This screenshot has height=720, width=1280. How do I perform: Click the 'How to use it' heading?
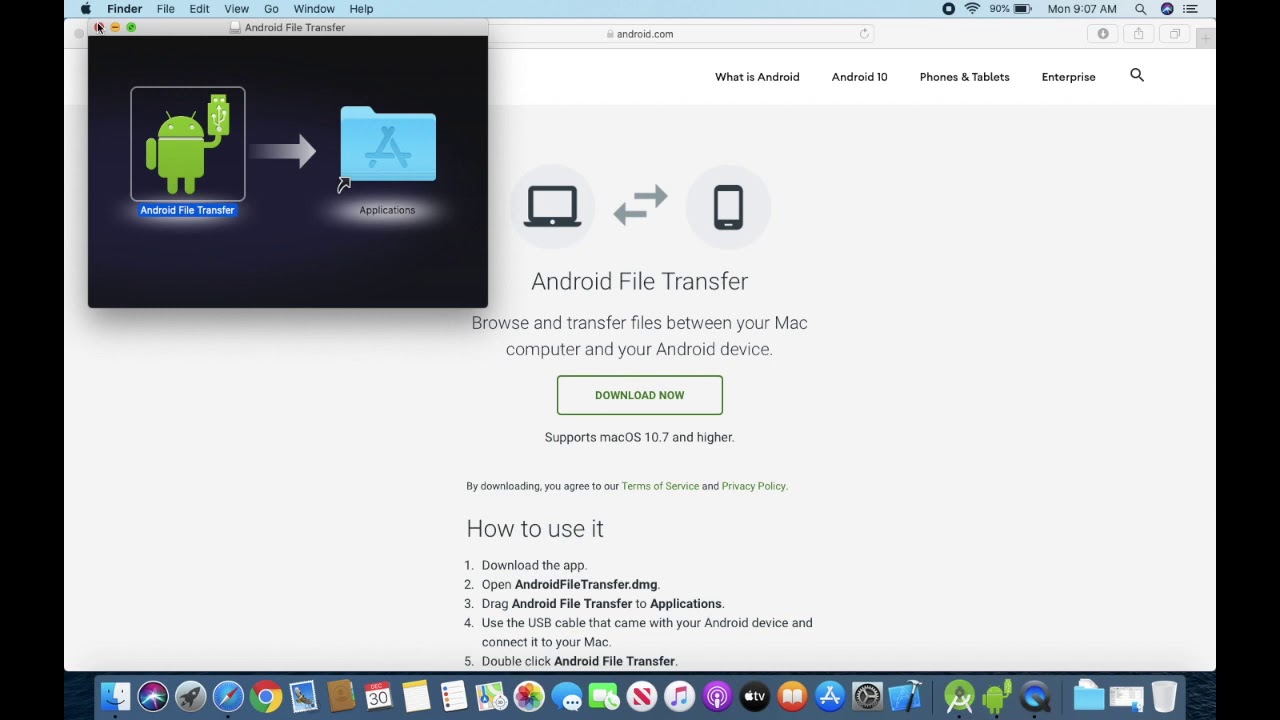point(535,529)
